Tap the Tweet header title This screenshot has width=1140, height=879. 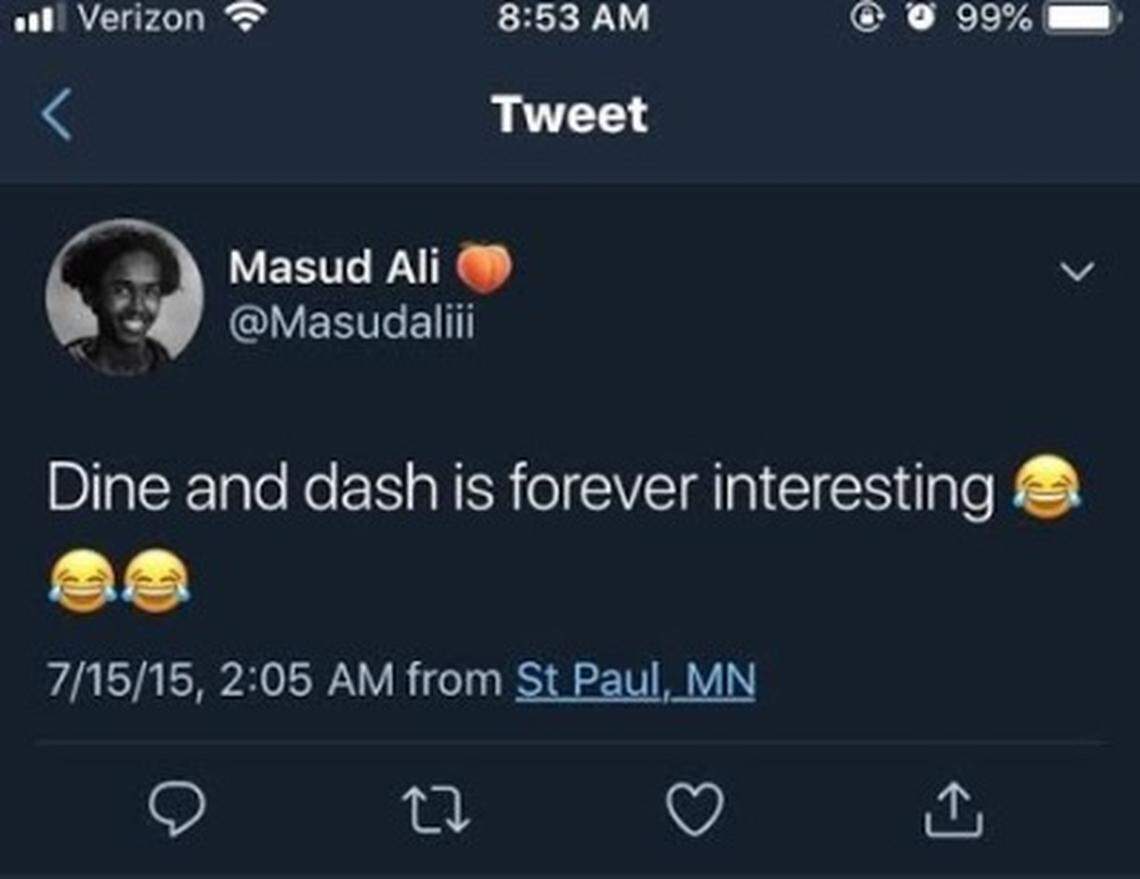tap(570, 114)
